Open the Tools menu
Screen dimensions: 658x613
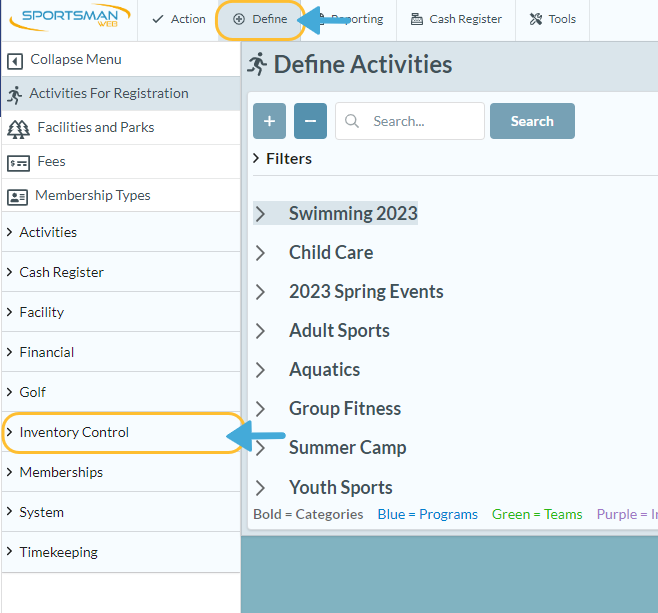[x=552, y=19]
